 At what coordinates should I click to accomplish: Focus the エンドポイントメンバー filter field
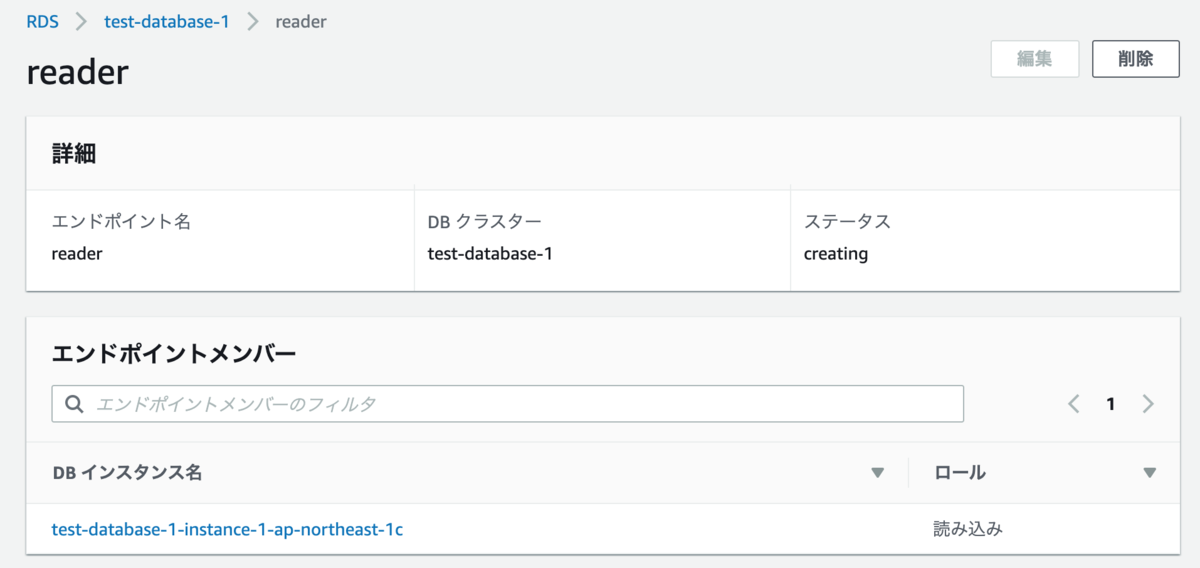point(520,404)
